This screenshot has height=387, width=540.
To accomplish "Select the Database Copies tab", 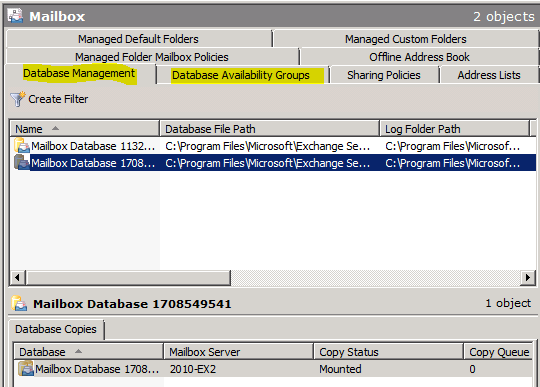I will pyautogui.click(x=56, y=329).
